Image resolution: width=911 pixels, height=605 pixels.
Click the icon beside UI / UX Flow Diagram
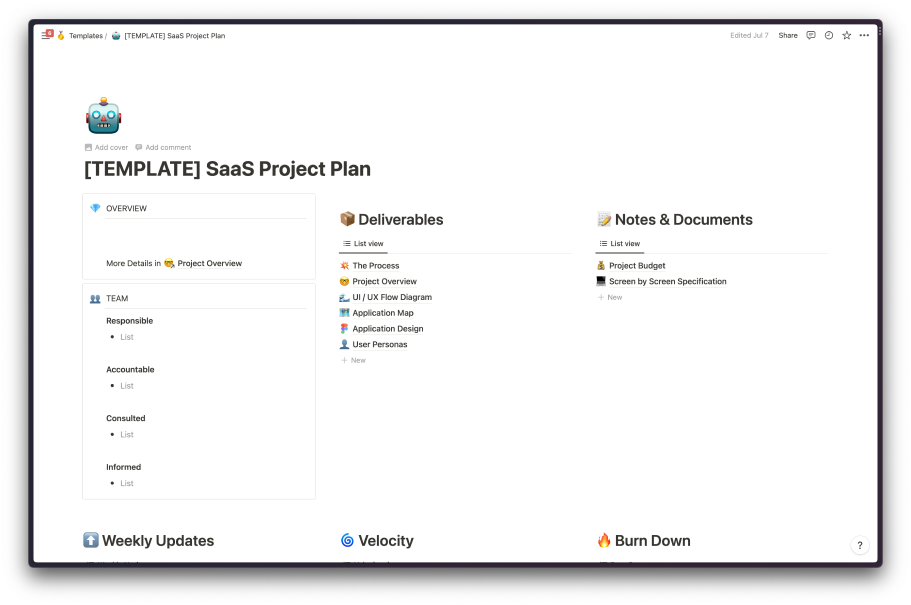pyautogui.click(x=345, y=297)
